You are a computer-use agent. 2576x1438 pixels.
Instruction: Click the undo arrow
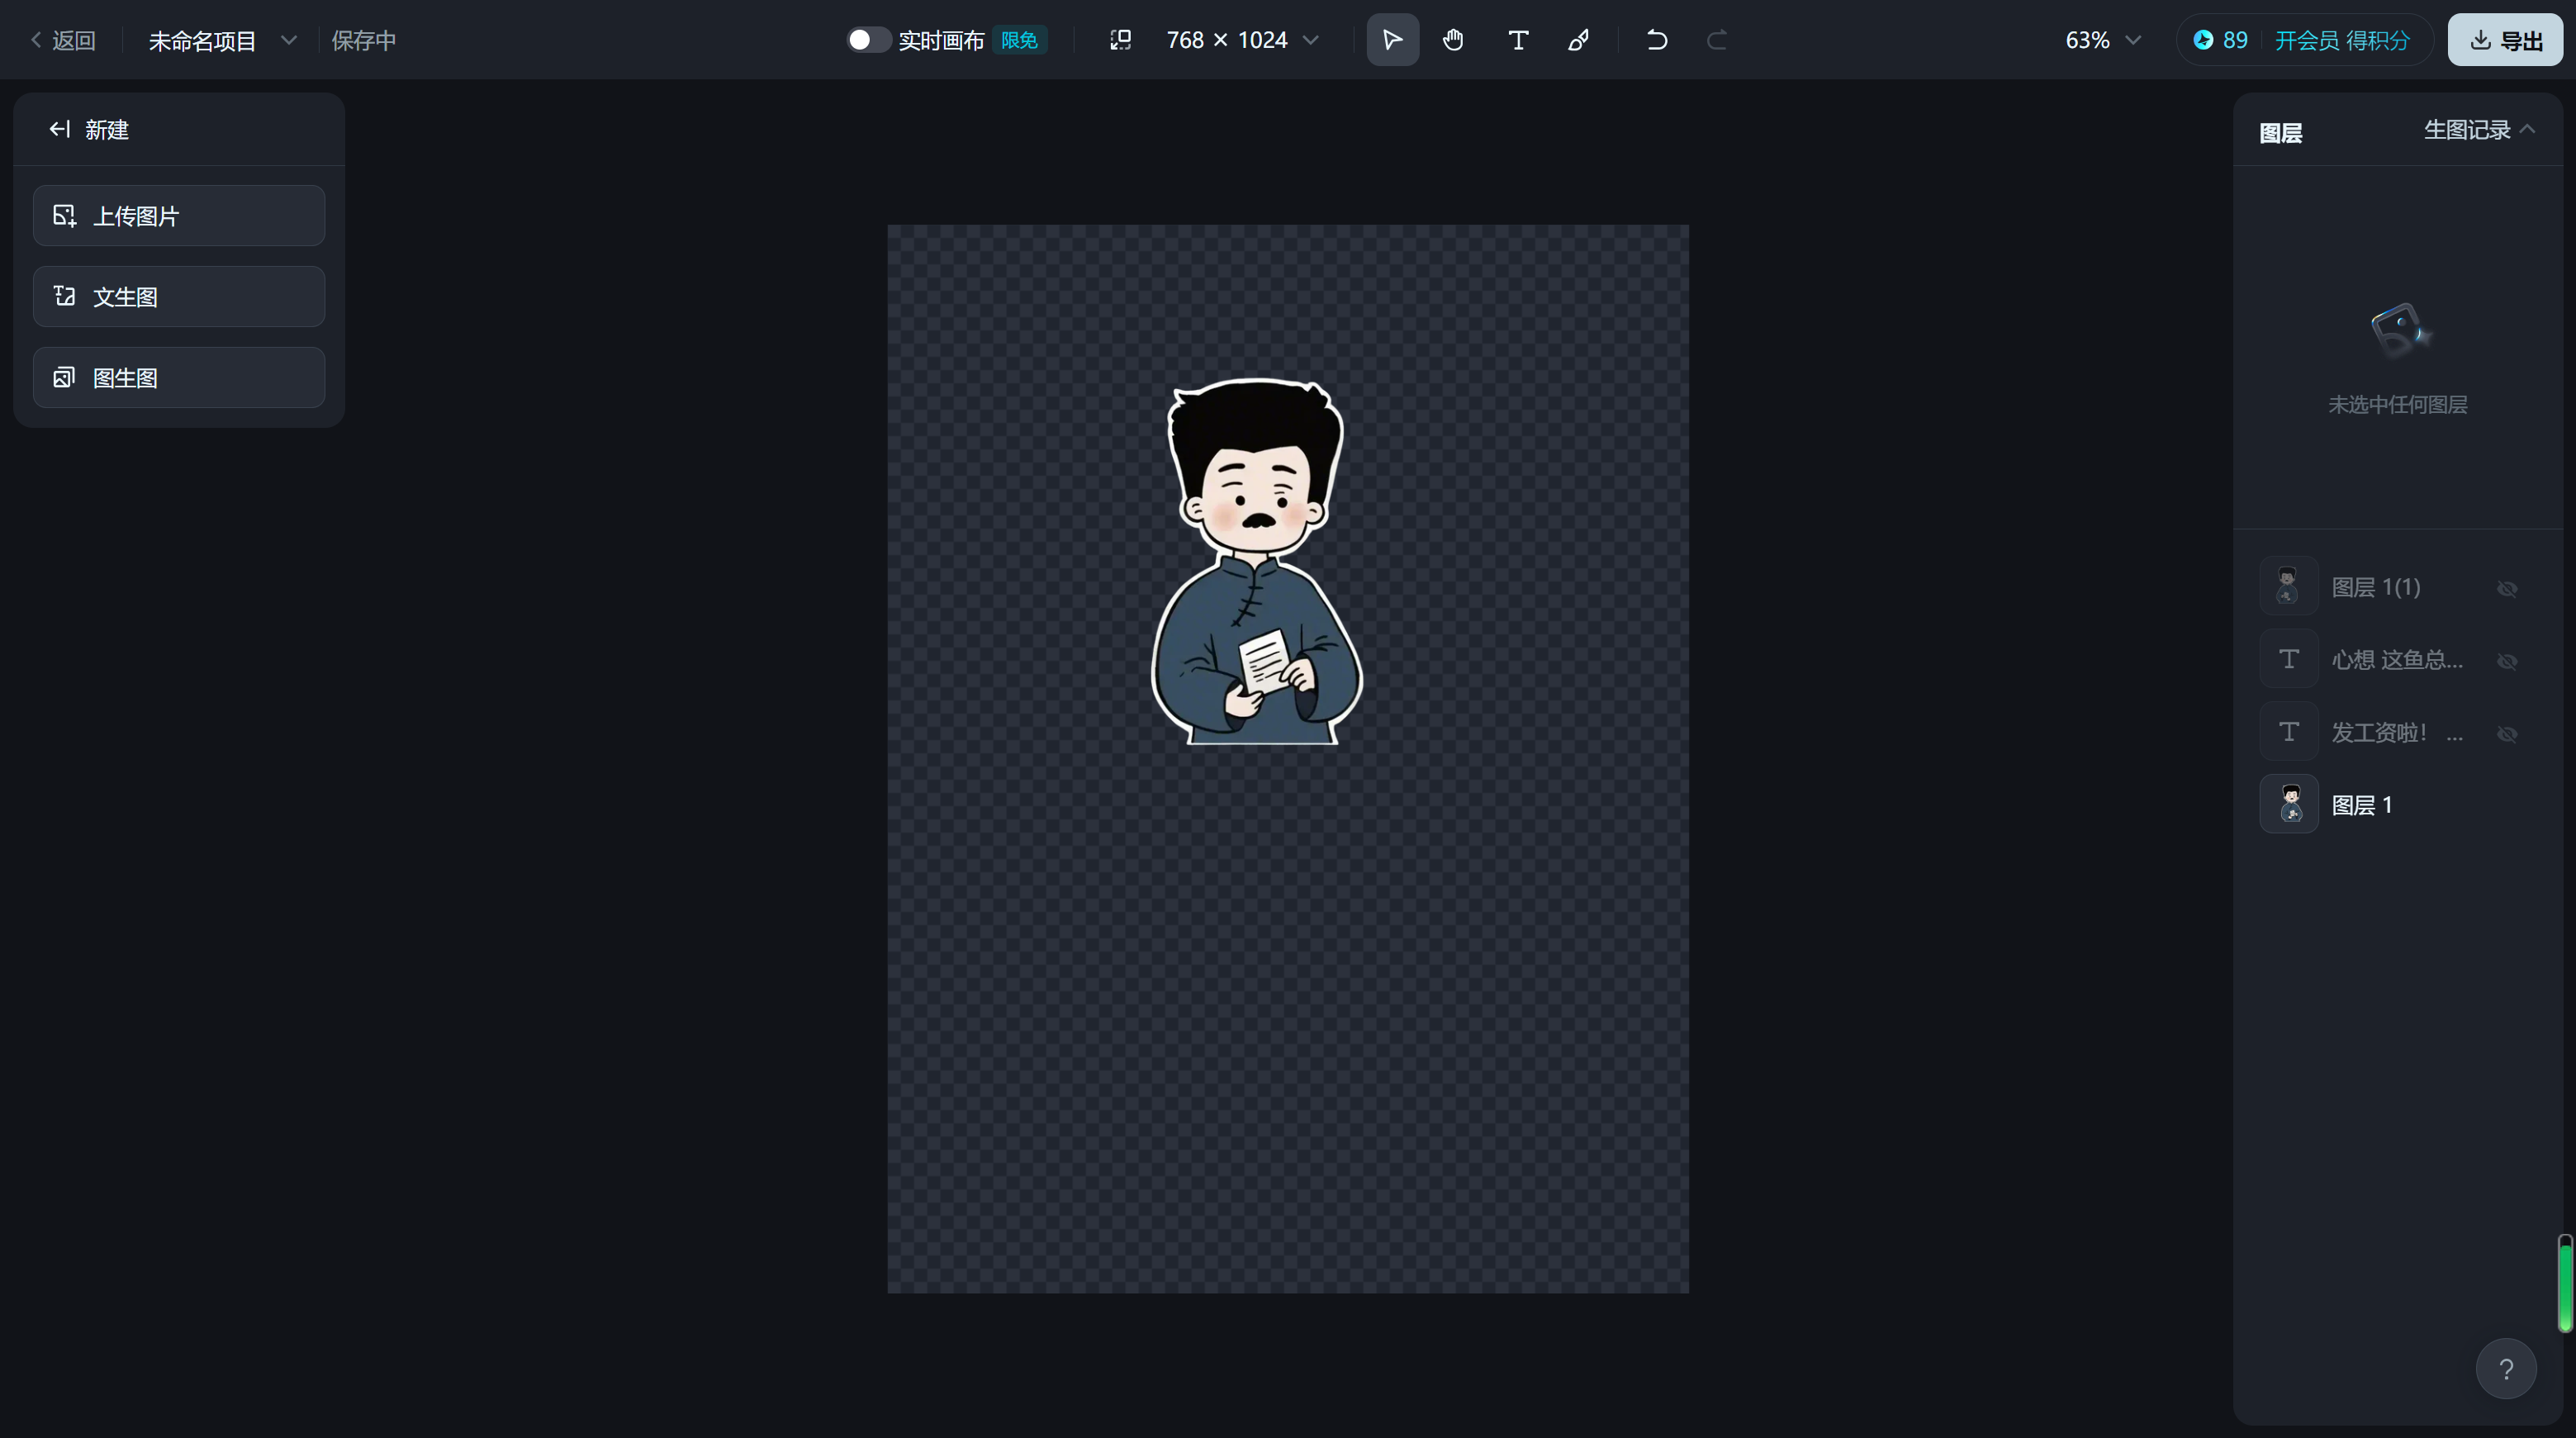coord(1656,40)
